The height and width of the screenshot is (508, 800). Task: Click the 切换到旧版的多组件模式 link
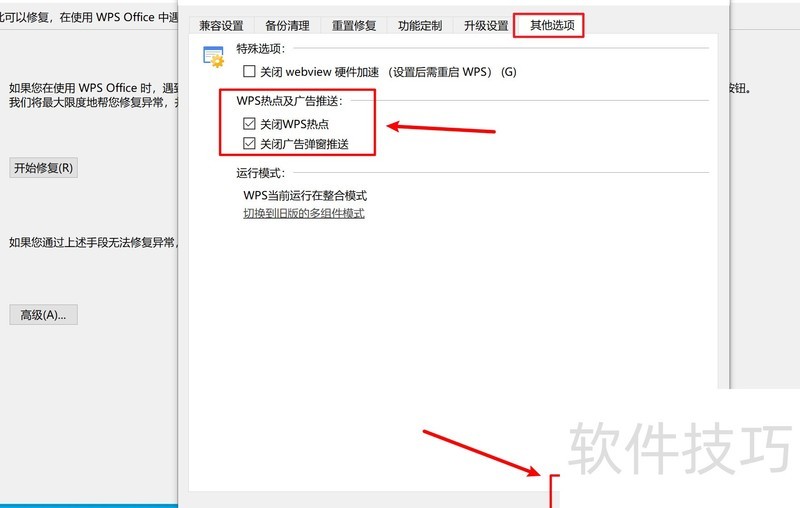[x=304, y=213]
